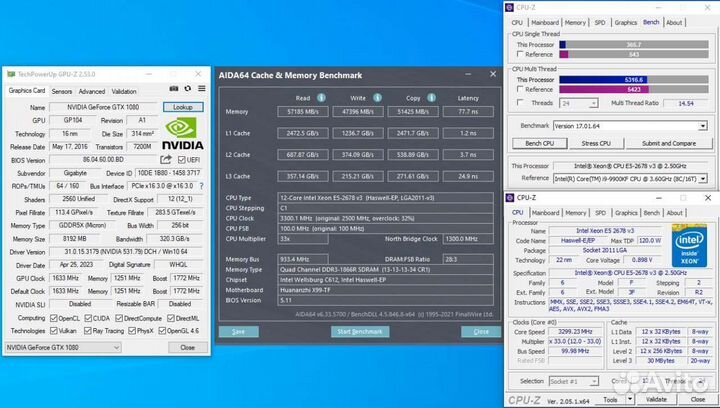Click the Memory Latency value 77.7 ns
The height and width of the screenshot is (408, 720).
point(468,112)
